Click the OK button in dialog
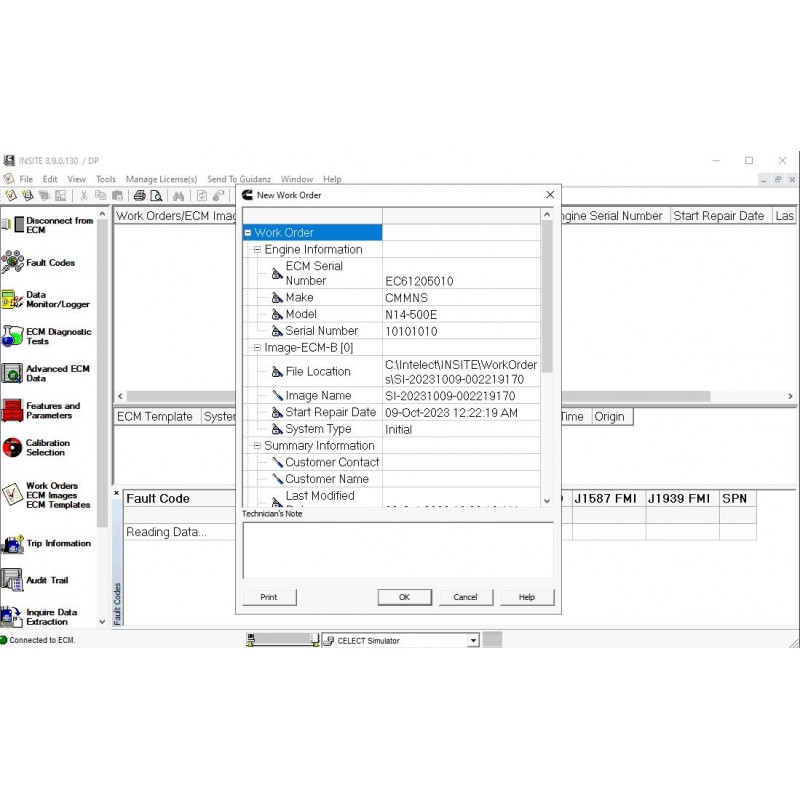Image resolution: width=800 pixels, height=800 pixels. click(405, 597)
